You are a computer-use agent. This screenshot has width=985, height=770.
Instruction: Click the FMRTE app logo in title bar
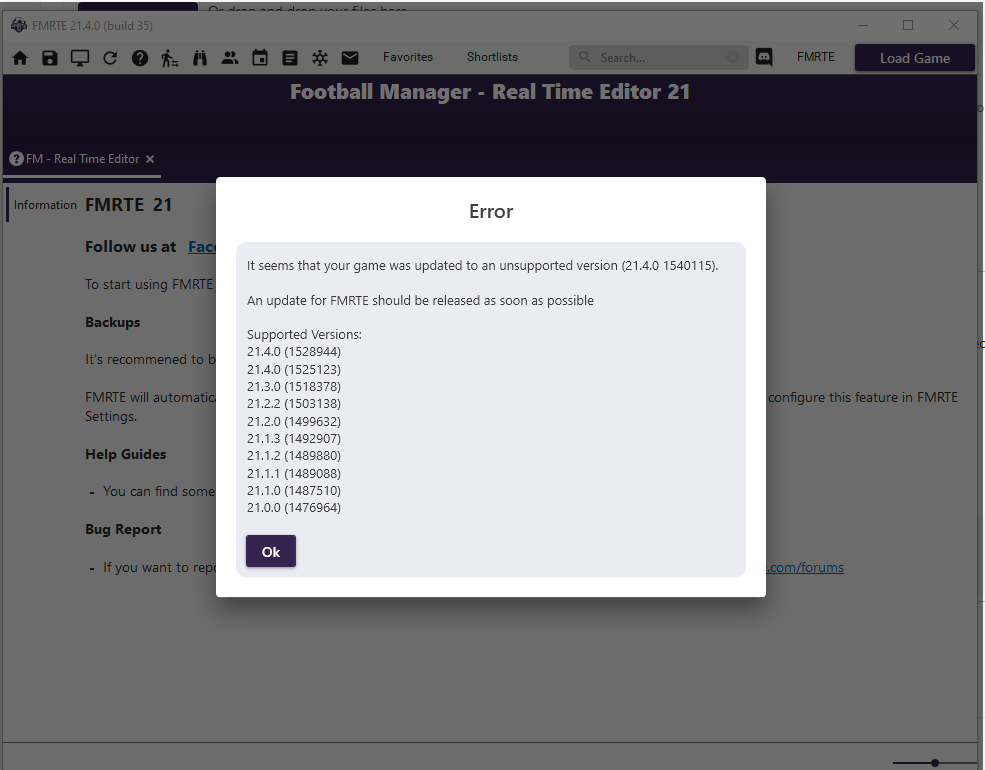tap(19, 25)
